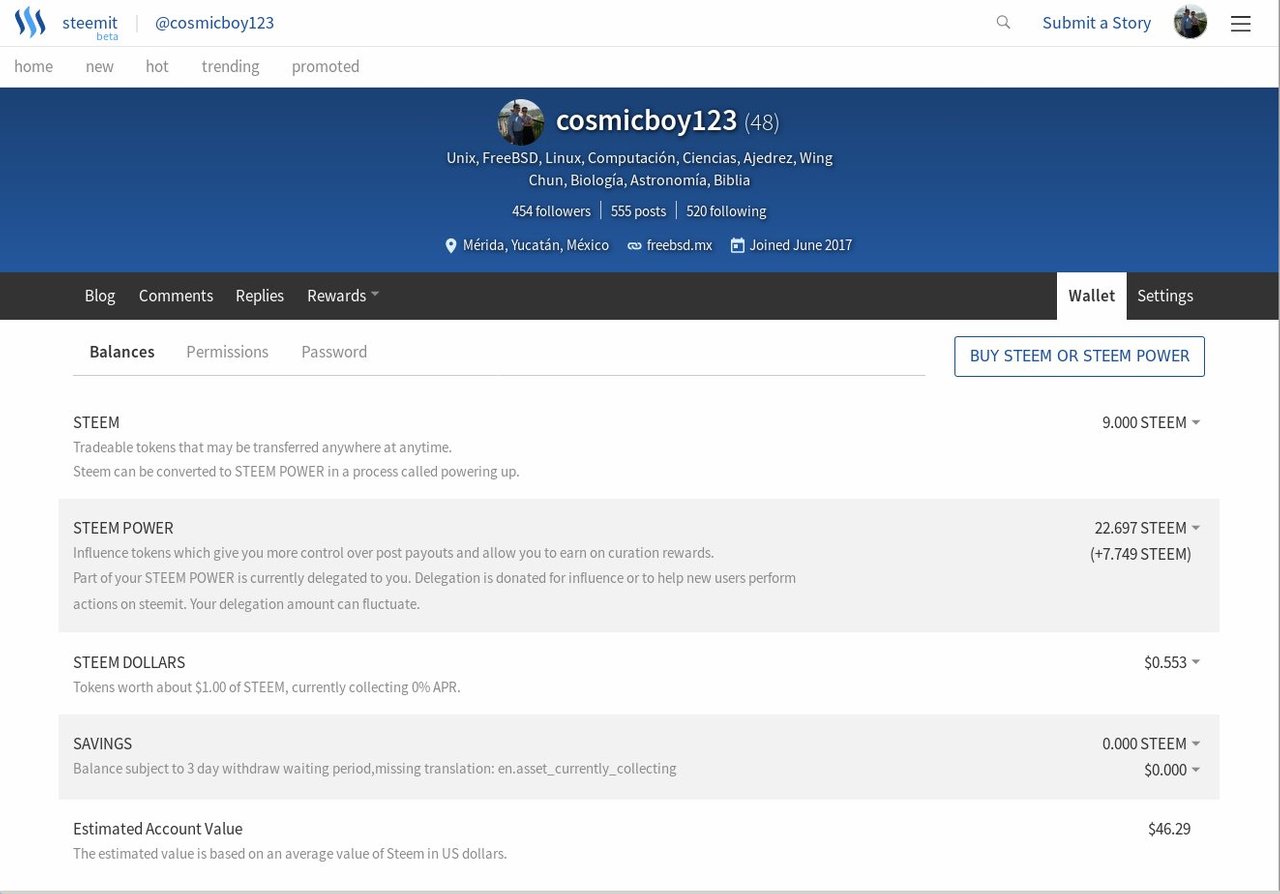Open the @cosmicboy123 header link
Screen dimensions: 1280x894
click(214, 22)
